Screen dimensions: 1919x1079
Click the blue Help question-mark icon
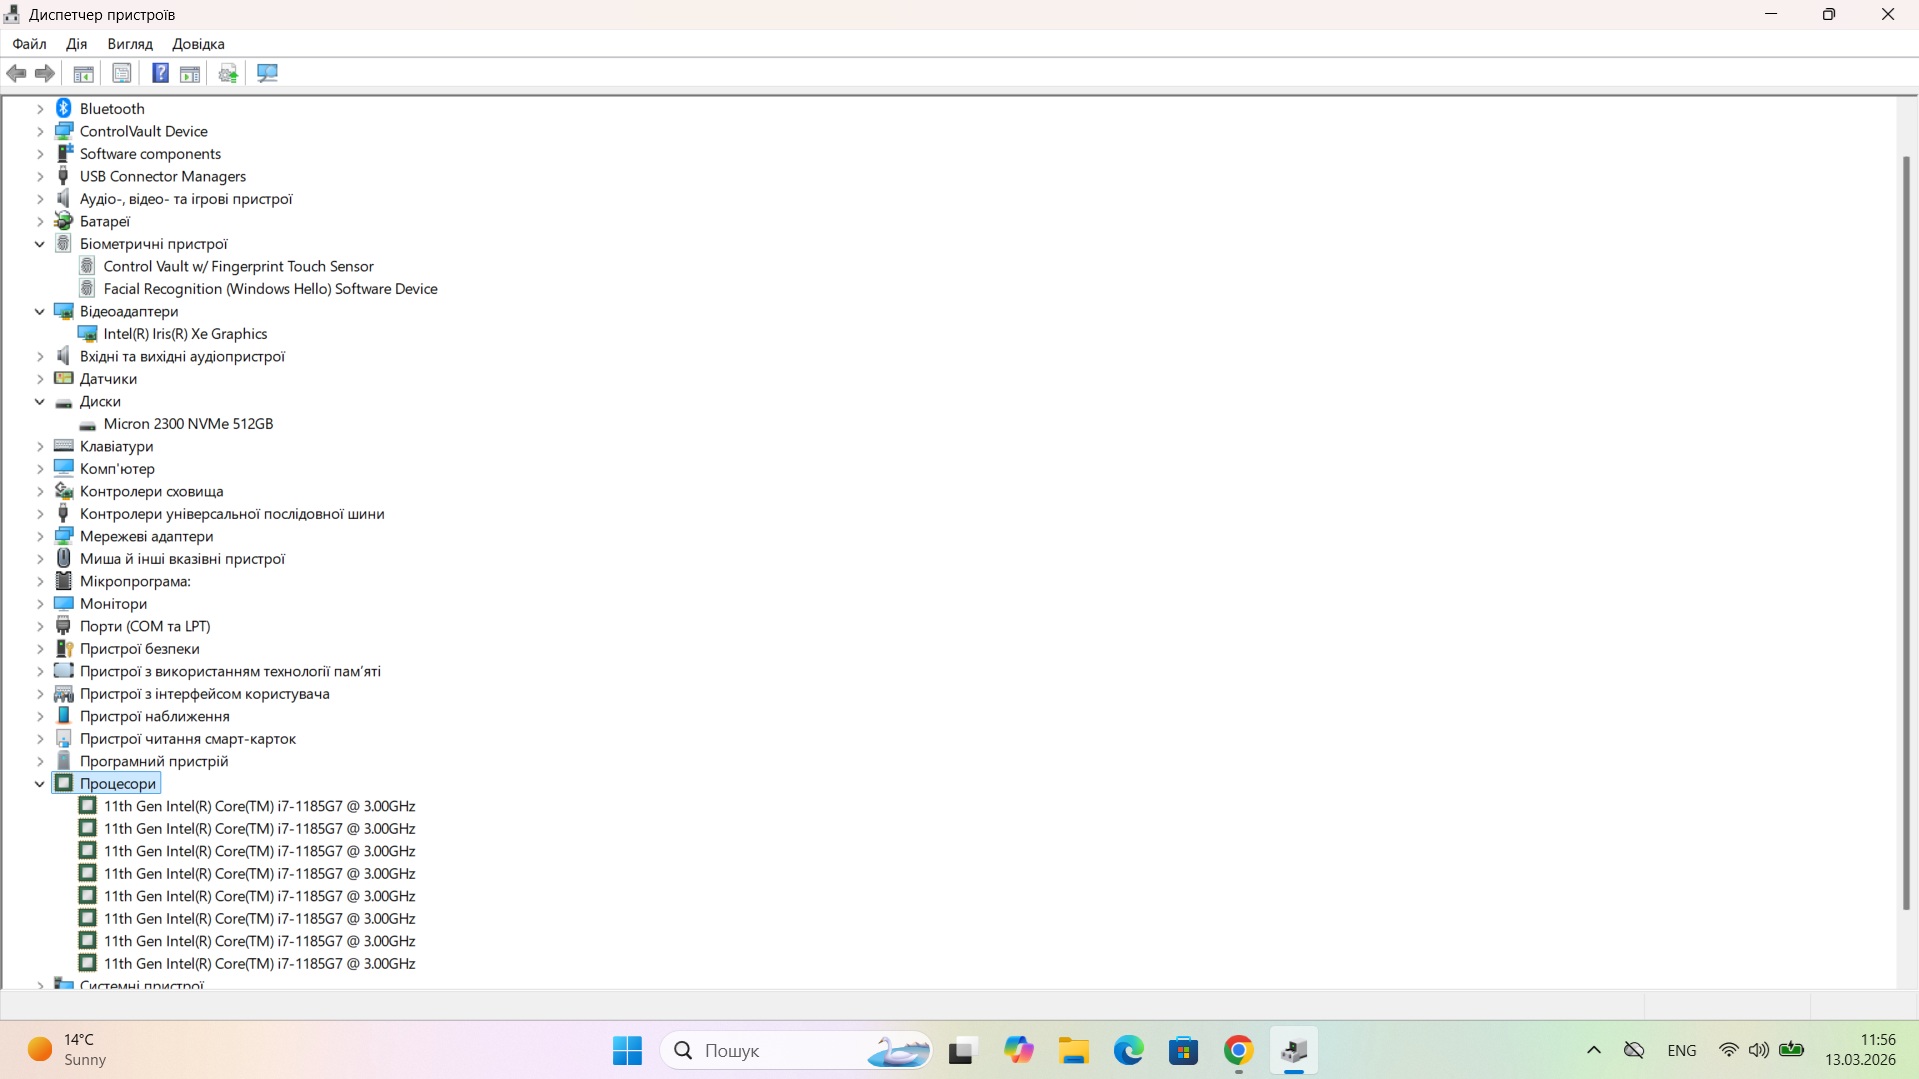[x=160, y=73]
